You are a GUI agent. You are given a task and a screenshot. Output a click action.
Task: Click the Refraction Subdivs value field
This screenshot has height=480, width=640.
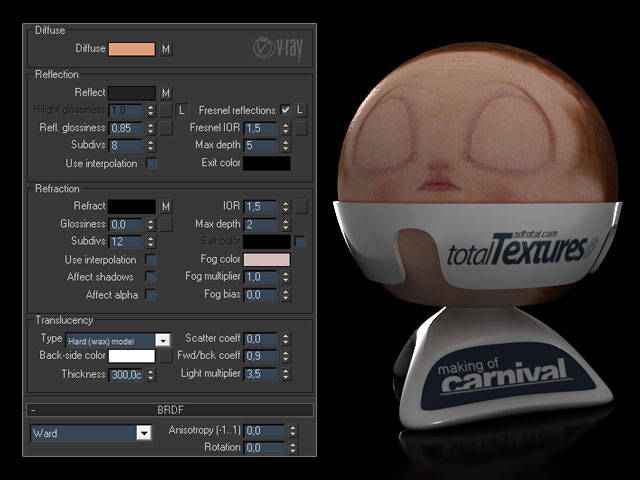click(x=125, y=242)
